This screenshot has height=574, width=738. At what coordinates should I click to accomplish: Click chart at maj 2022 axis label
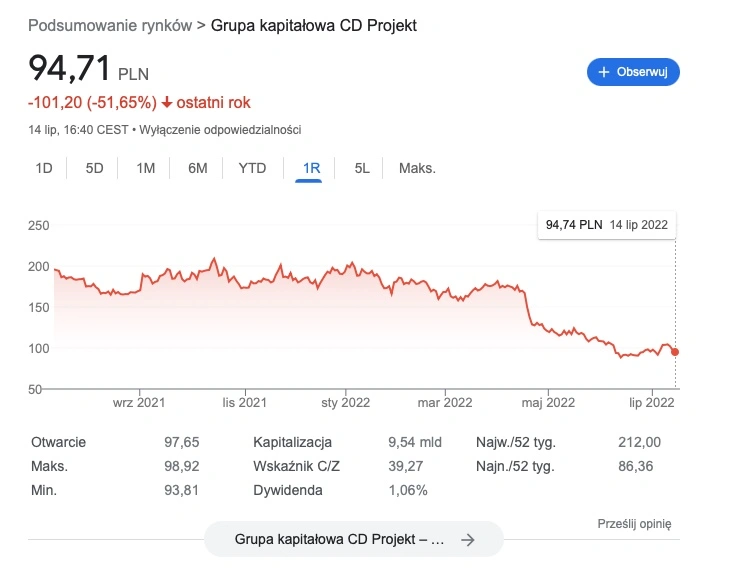(548, 403)
